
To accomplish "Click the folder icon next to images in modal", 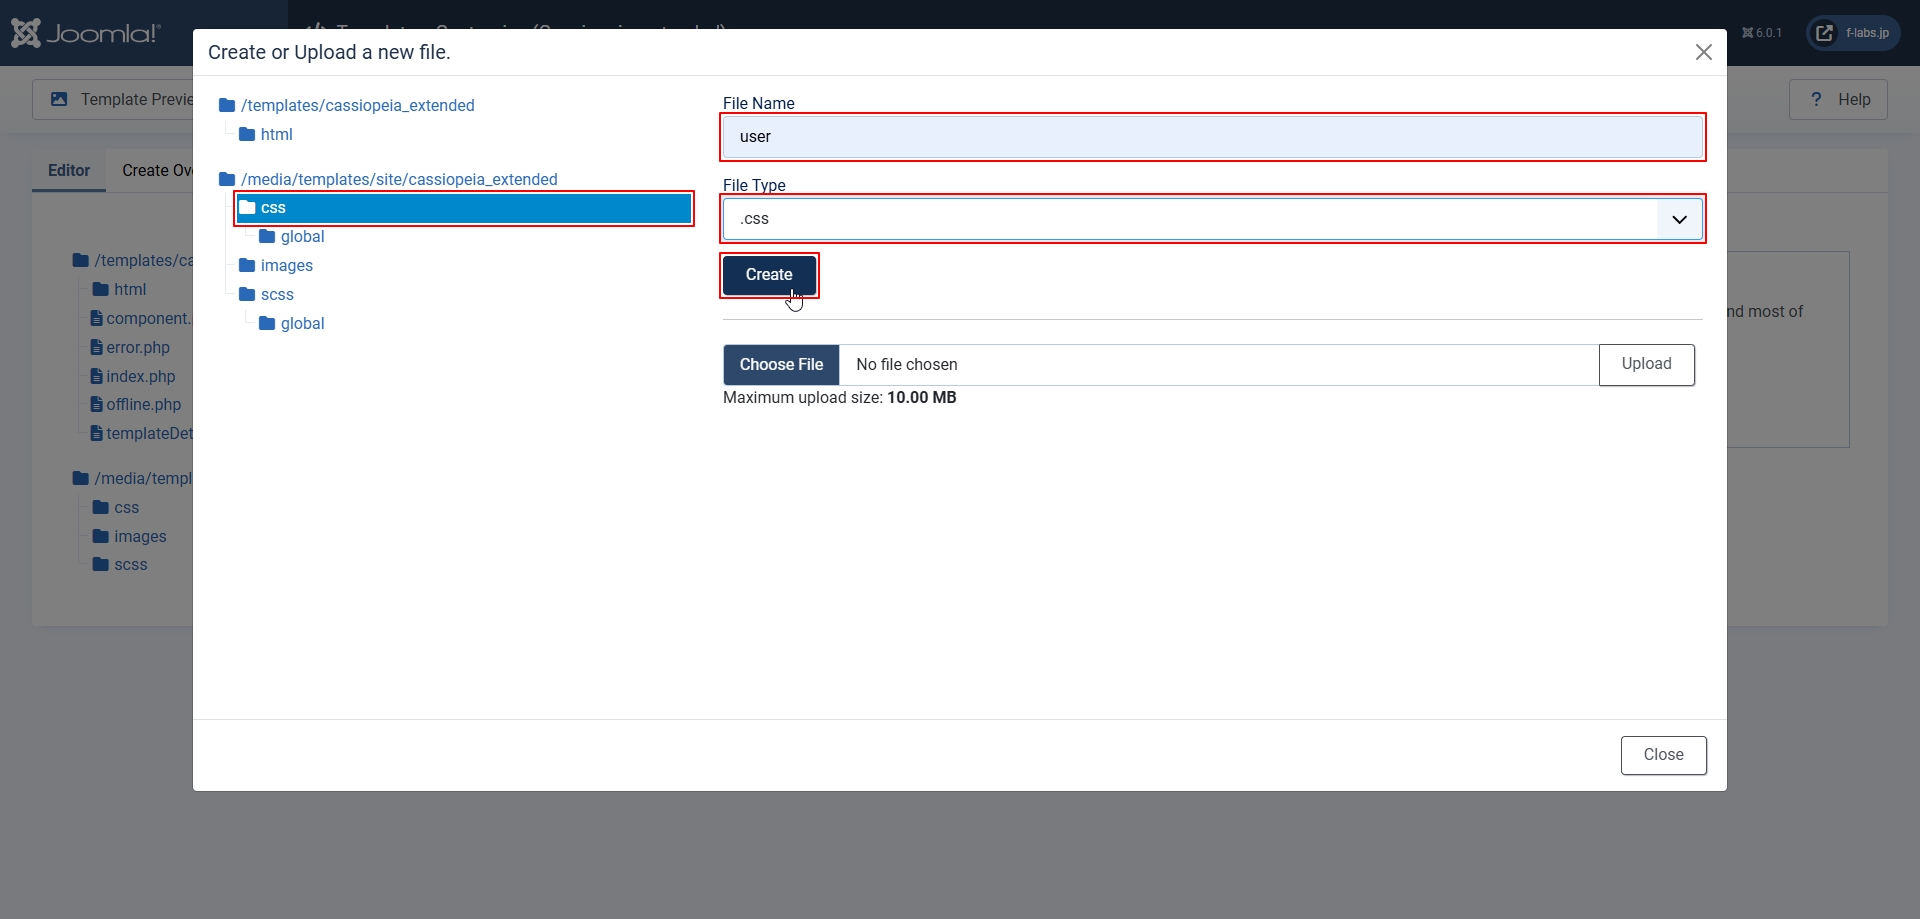I will tap(247, 266).
